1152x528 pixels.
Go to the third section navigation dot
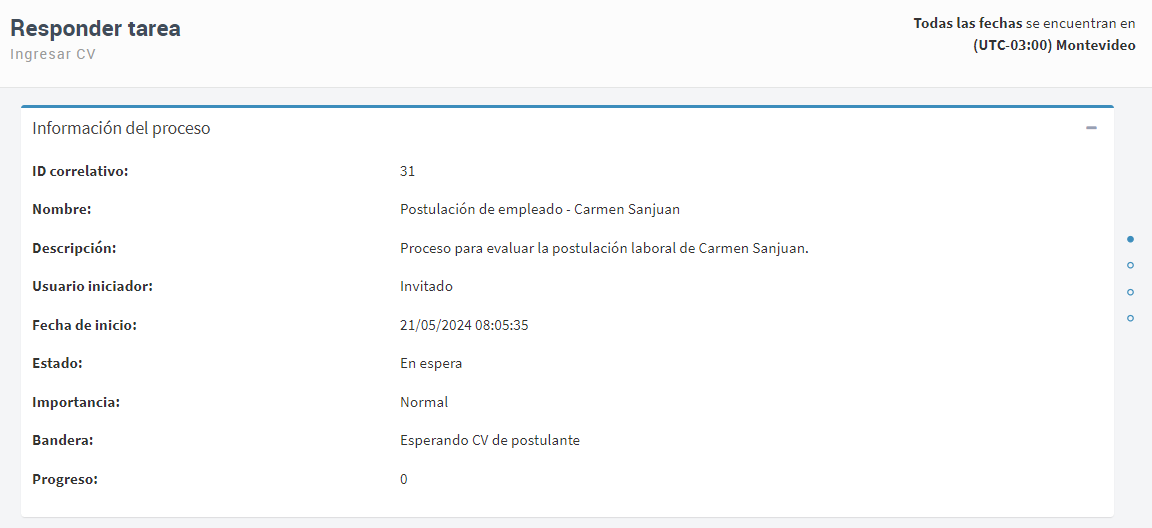(1130, 292)
